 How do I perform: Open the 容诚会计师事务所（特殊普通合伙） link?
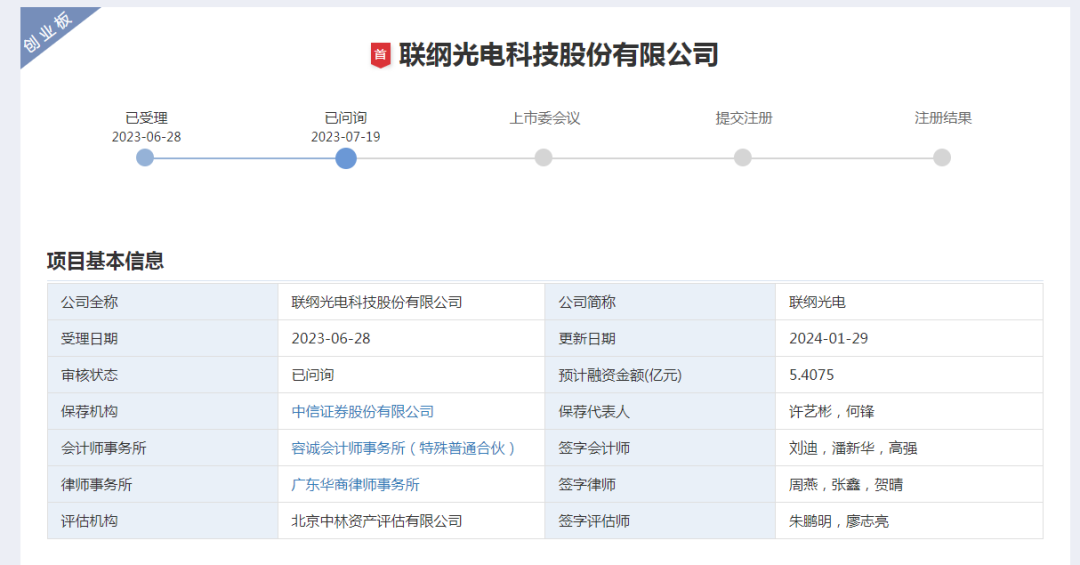(404, 448)
